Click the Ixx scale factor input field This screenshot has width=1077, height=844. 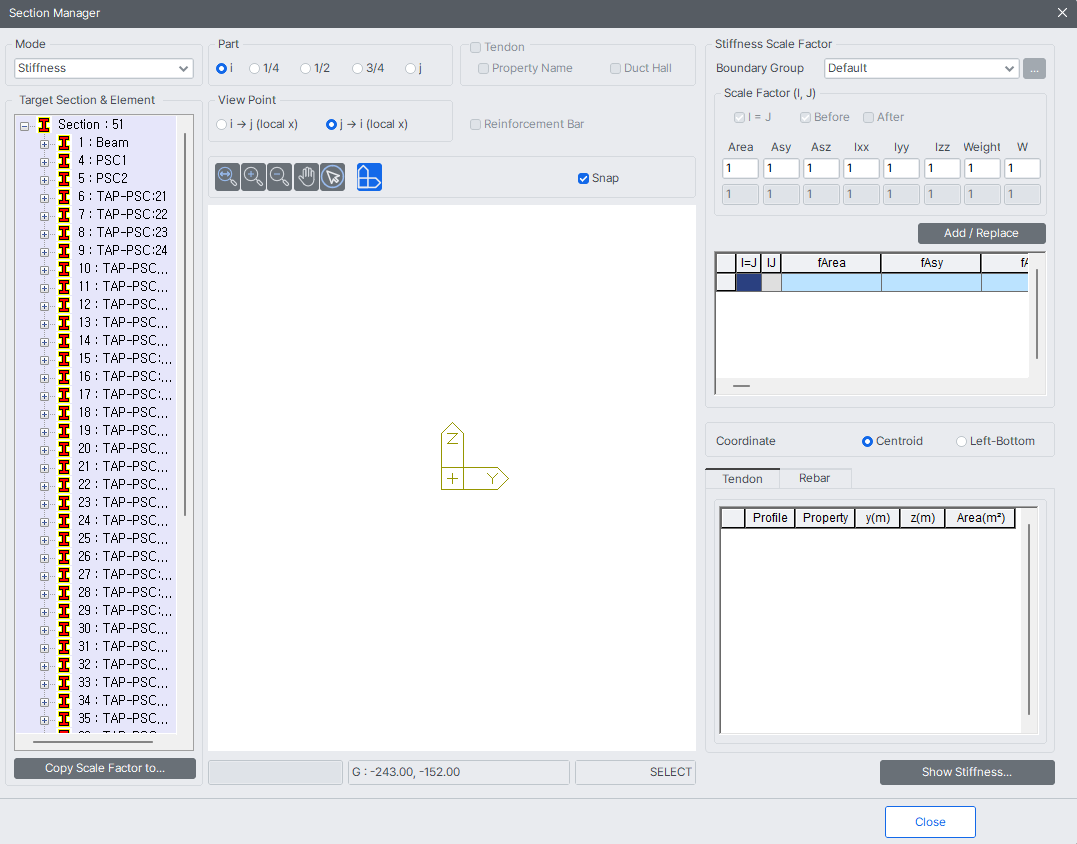861,169
